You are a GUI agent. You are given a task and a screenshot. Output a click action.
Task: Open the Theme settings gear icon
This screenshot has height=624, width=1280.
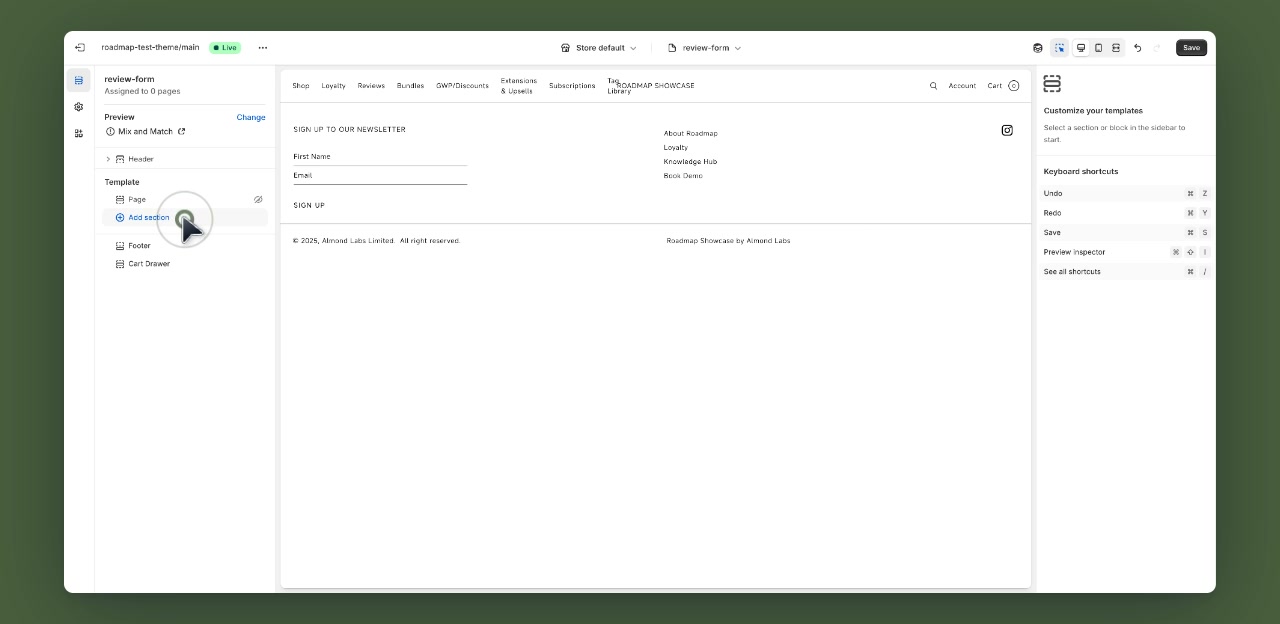[79, 107]
